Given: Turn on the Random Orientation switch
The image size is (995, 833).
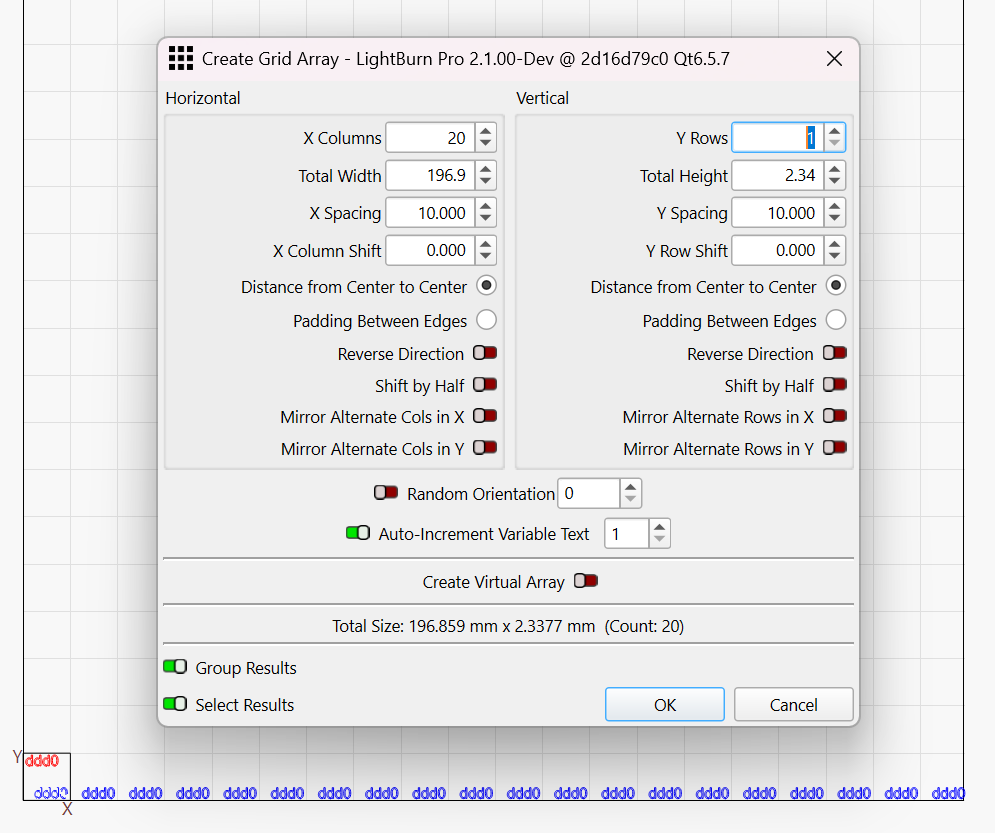Looking at the screenshot, I should (x=386, y=493).
